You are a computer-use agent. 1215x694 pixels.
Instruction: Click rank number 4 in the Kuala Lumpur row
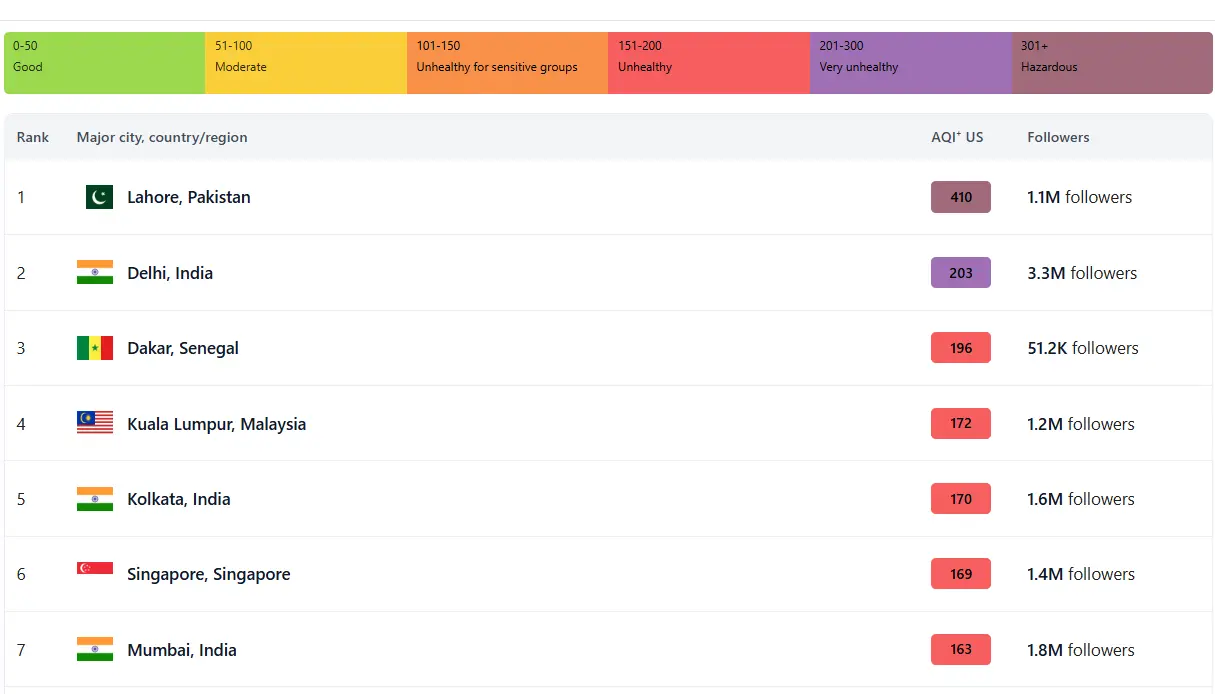(21, 424)
